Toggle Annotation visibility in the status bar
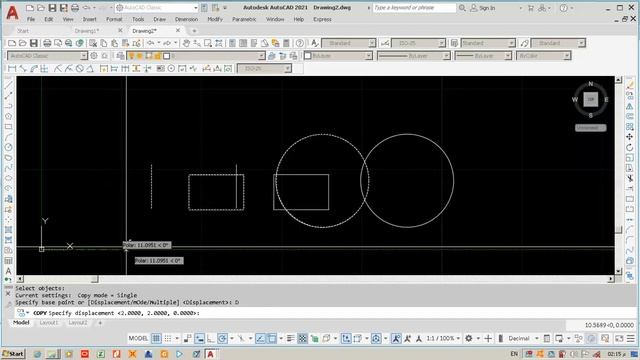This screenshot has height=360, width=640. point(396,338)
